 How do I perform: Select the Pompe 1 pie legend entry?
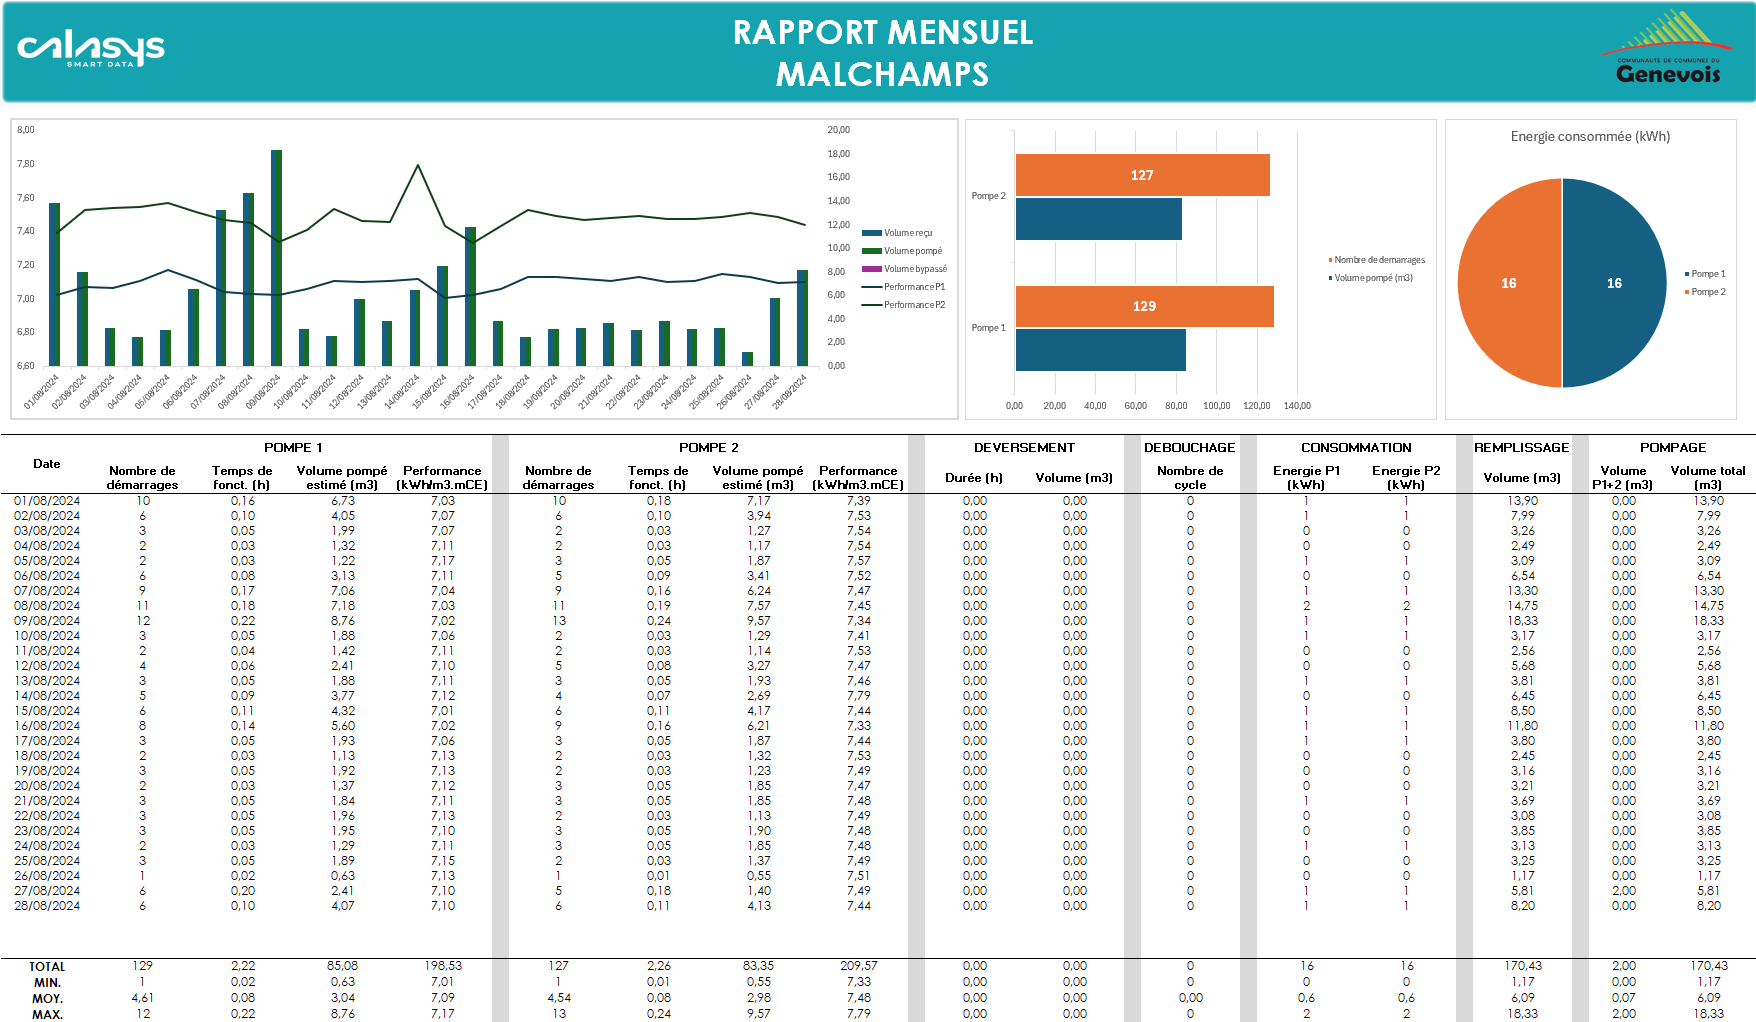1705,274
